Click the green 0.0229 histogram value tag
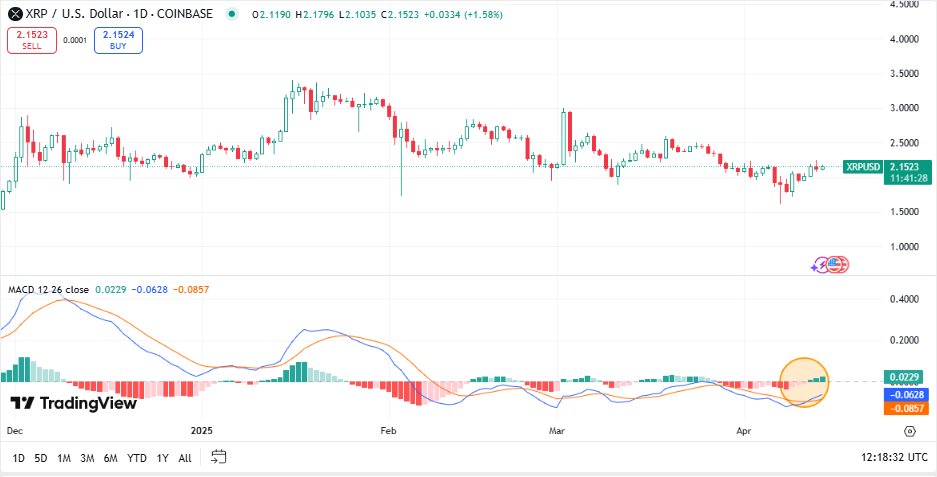The image size is (937, 477). (905, 378)
